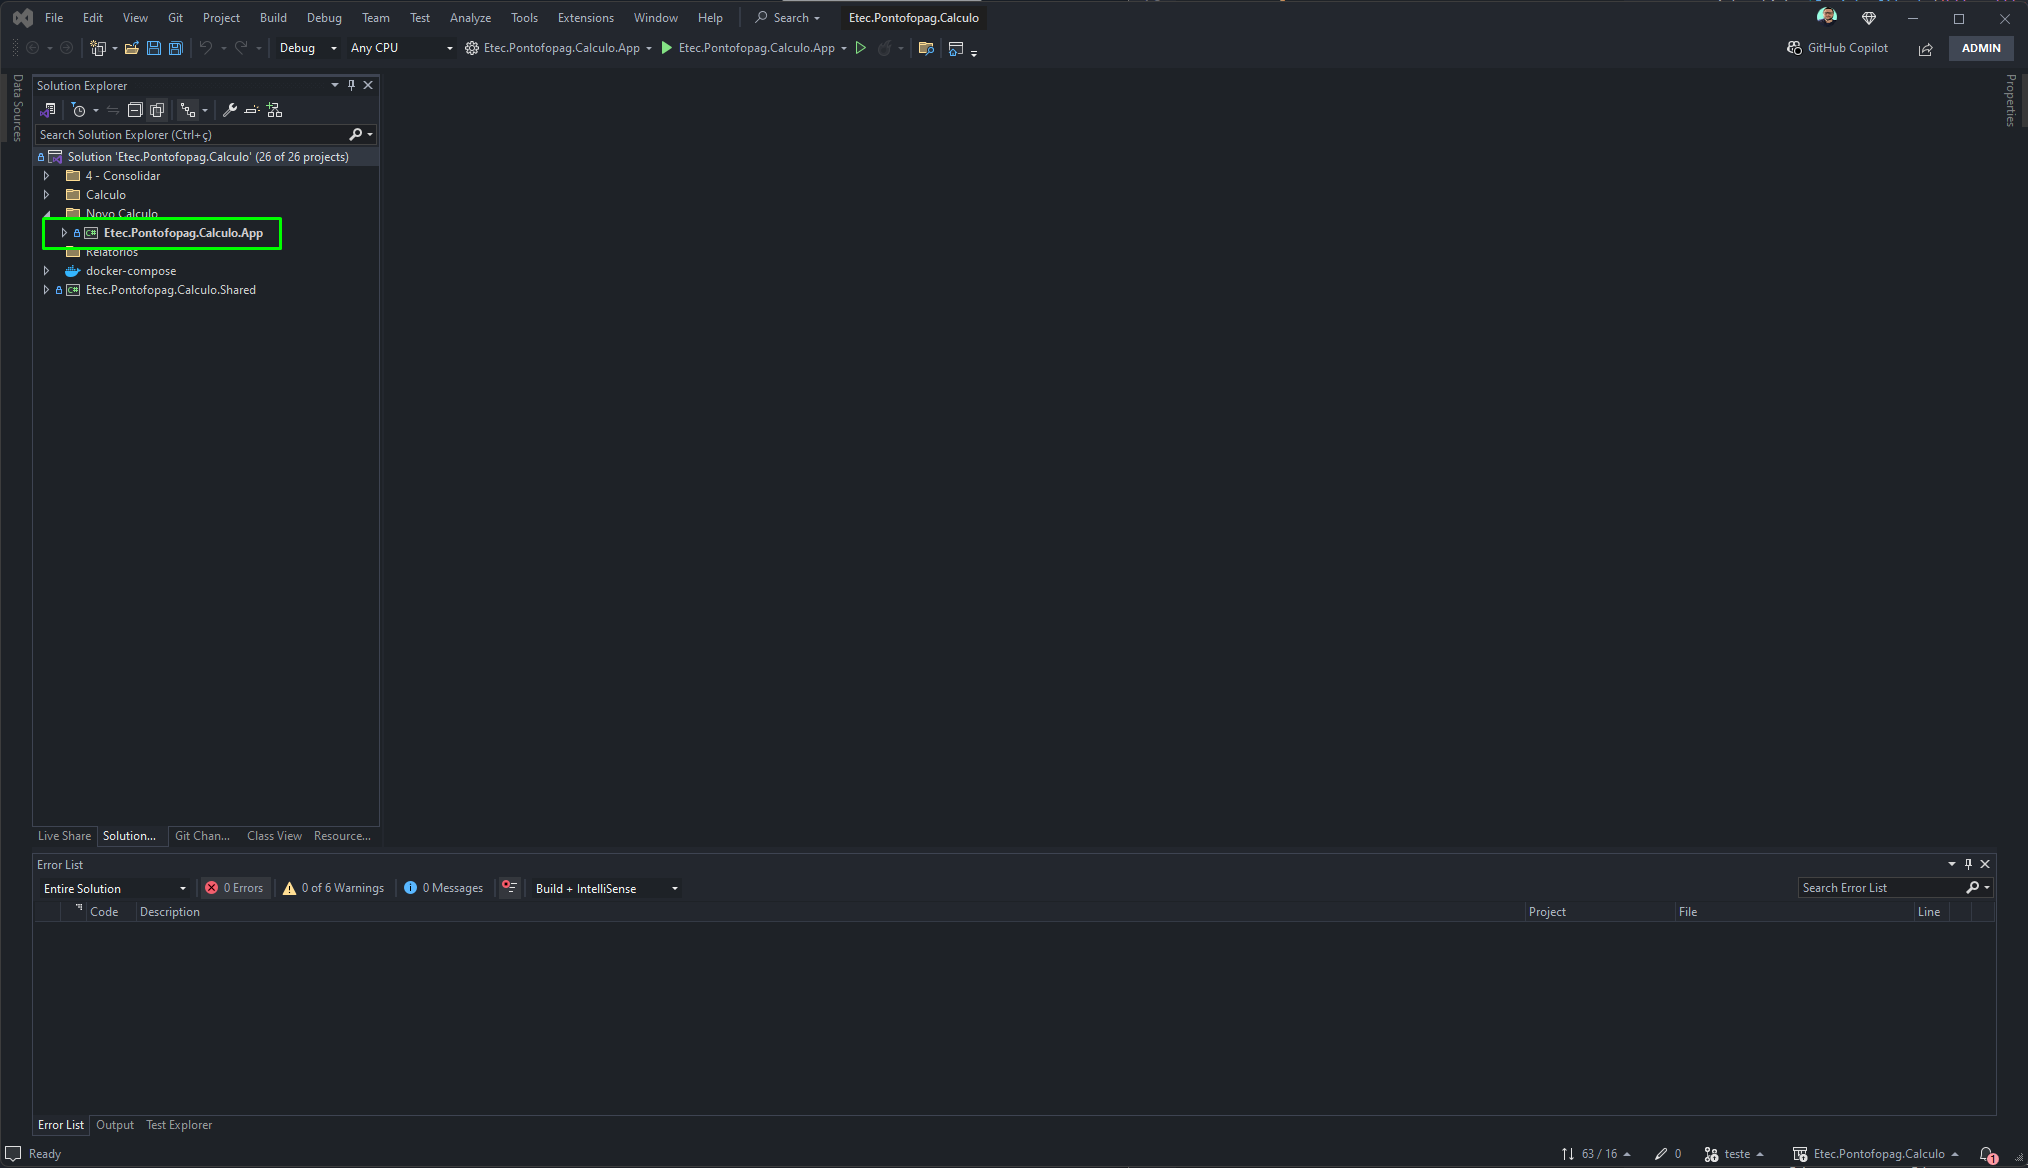
Task: Open Properties wrench icon in Solution Explorer
Action: tap(230, 110)
